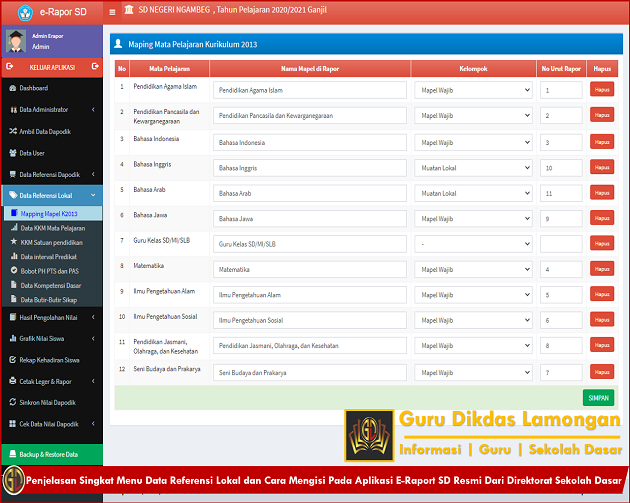Click the Mata Pelajaran column header
This screenshot has height=503, width=630.
(x=169, y=69)
